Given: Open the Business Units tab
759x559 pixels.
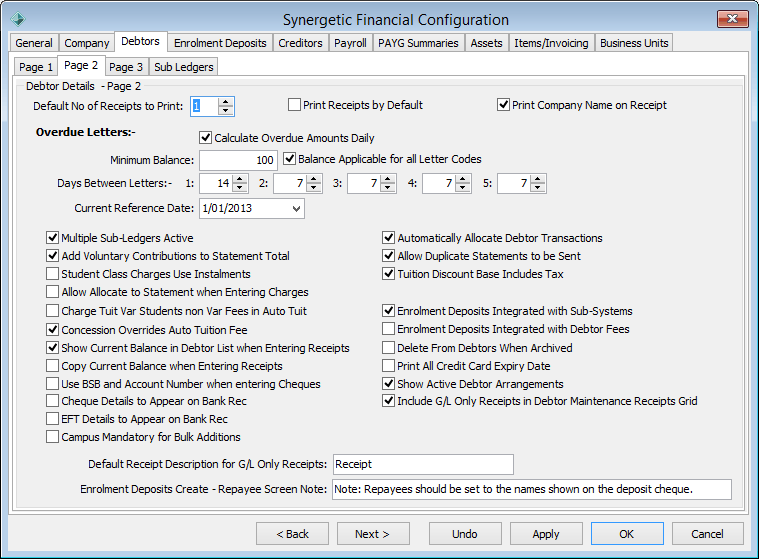Looking at the screenshot, I should pyautogui.click(x=634, y=43).
